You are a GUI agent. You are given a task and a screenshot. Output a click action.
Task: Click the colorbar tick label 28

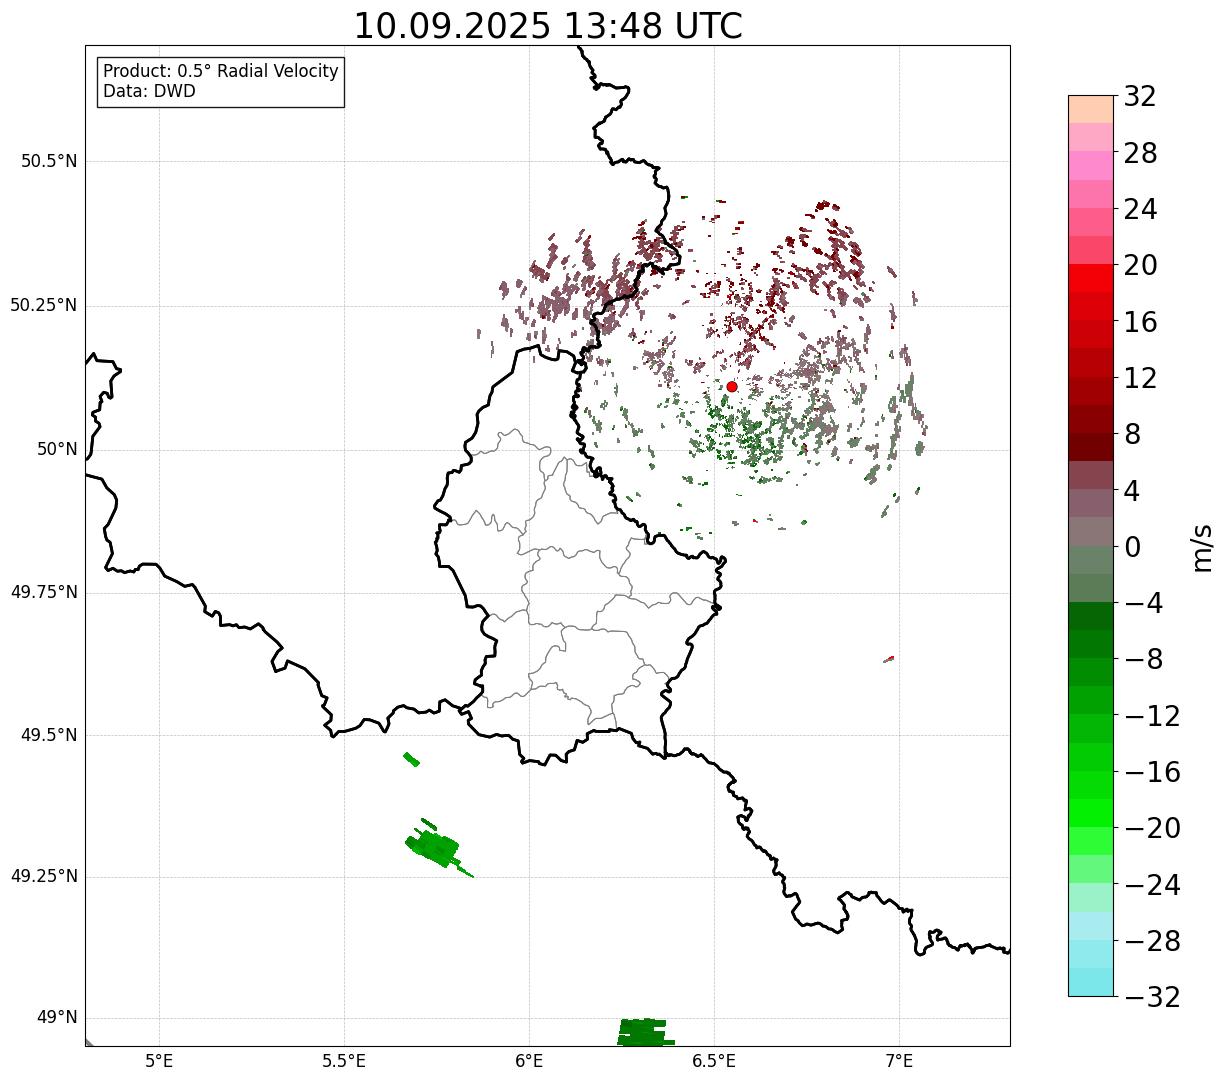[x=1140, y=153]
